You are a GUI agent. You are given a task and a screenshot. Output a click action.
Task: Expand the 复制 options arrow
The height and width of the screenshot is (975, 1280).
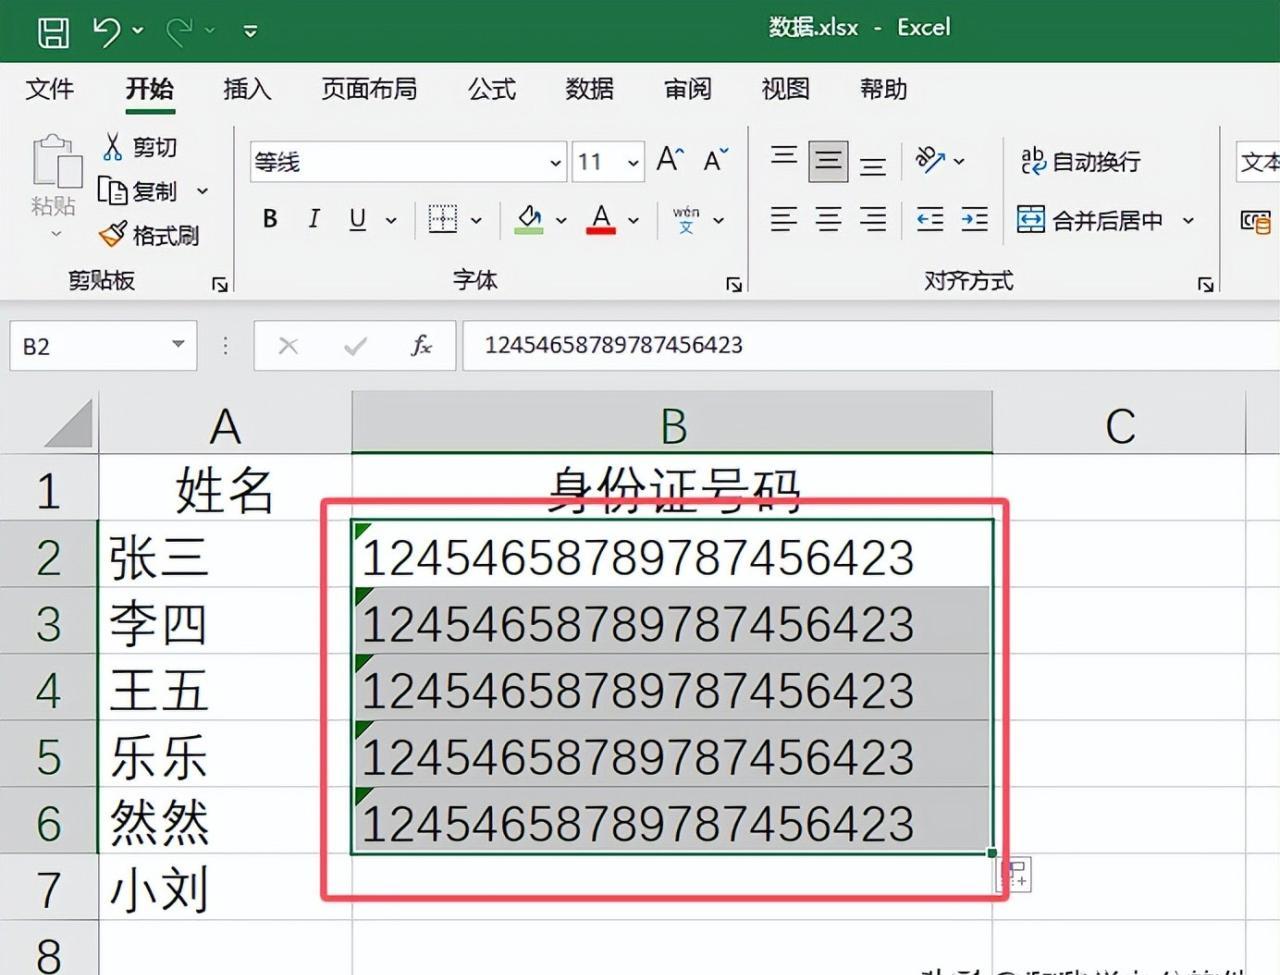click(x=203, y=191)
